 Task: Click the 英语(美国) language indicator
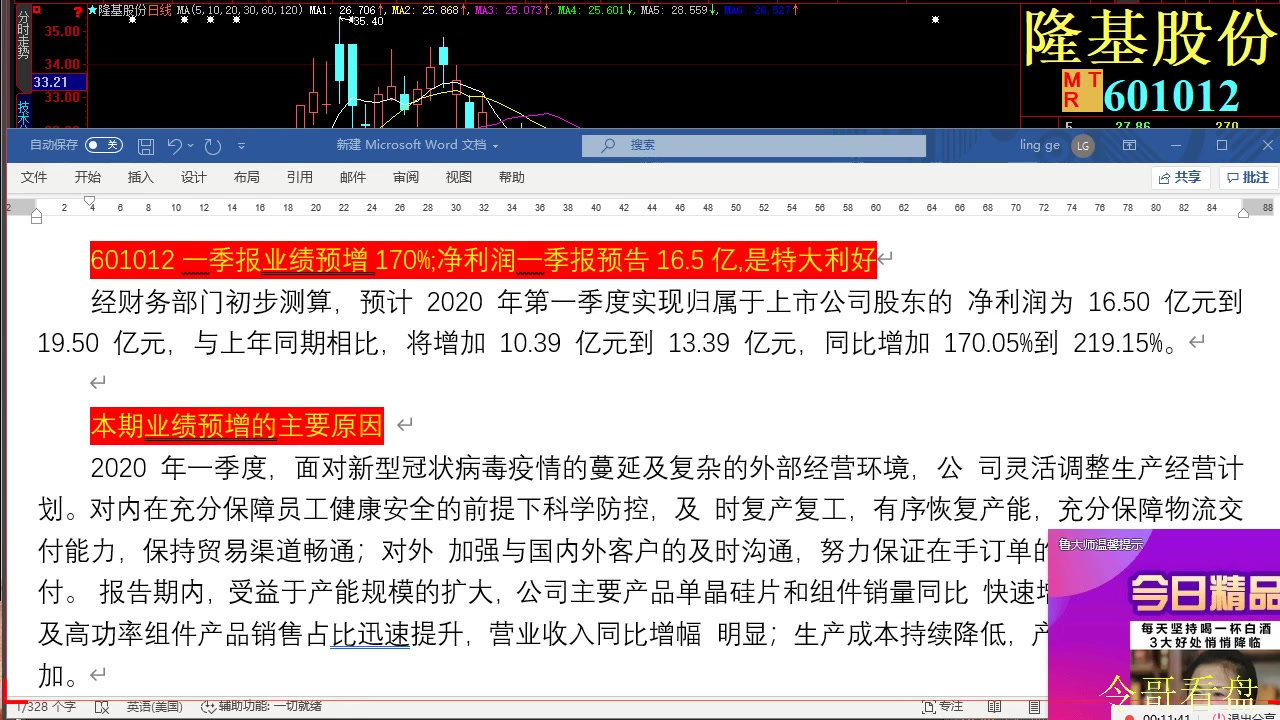[154, 707]
